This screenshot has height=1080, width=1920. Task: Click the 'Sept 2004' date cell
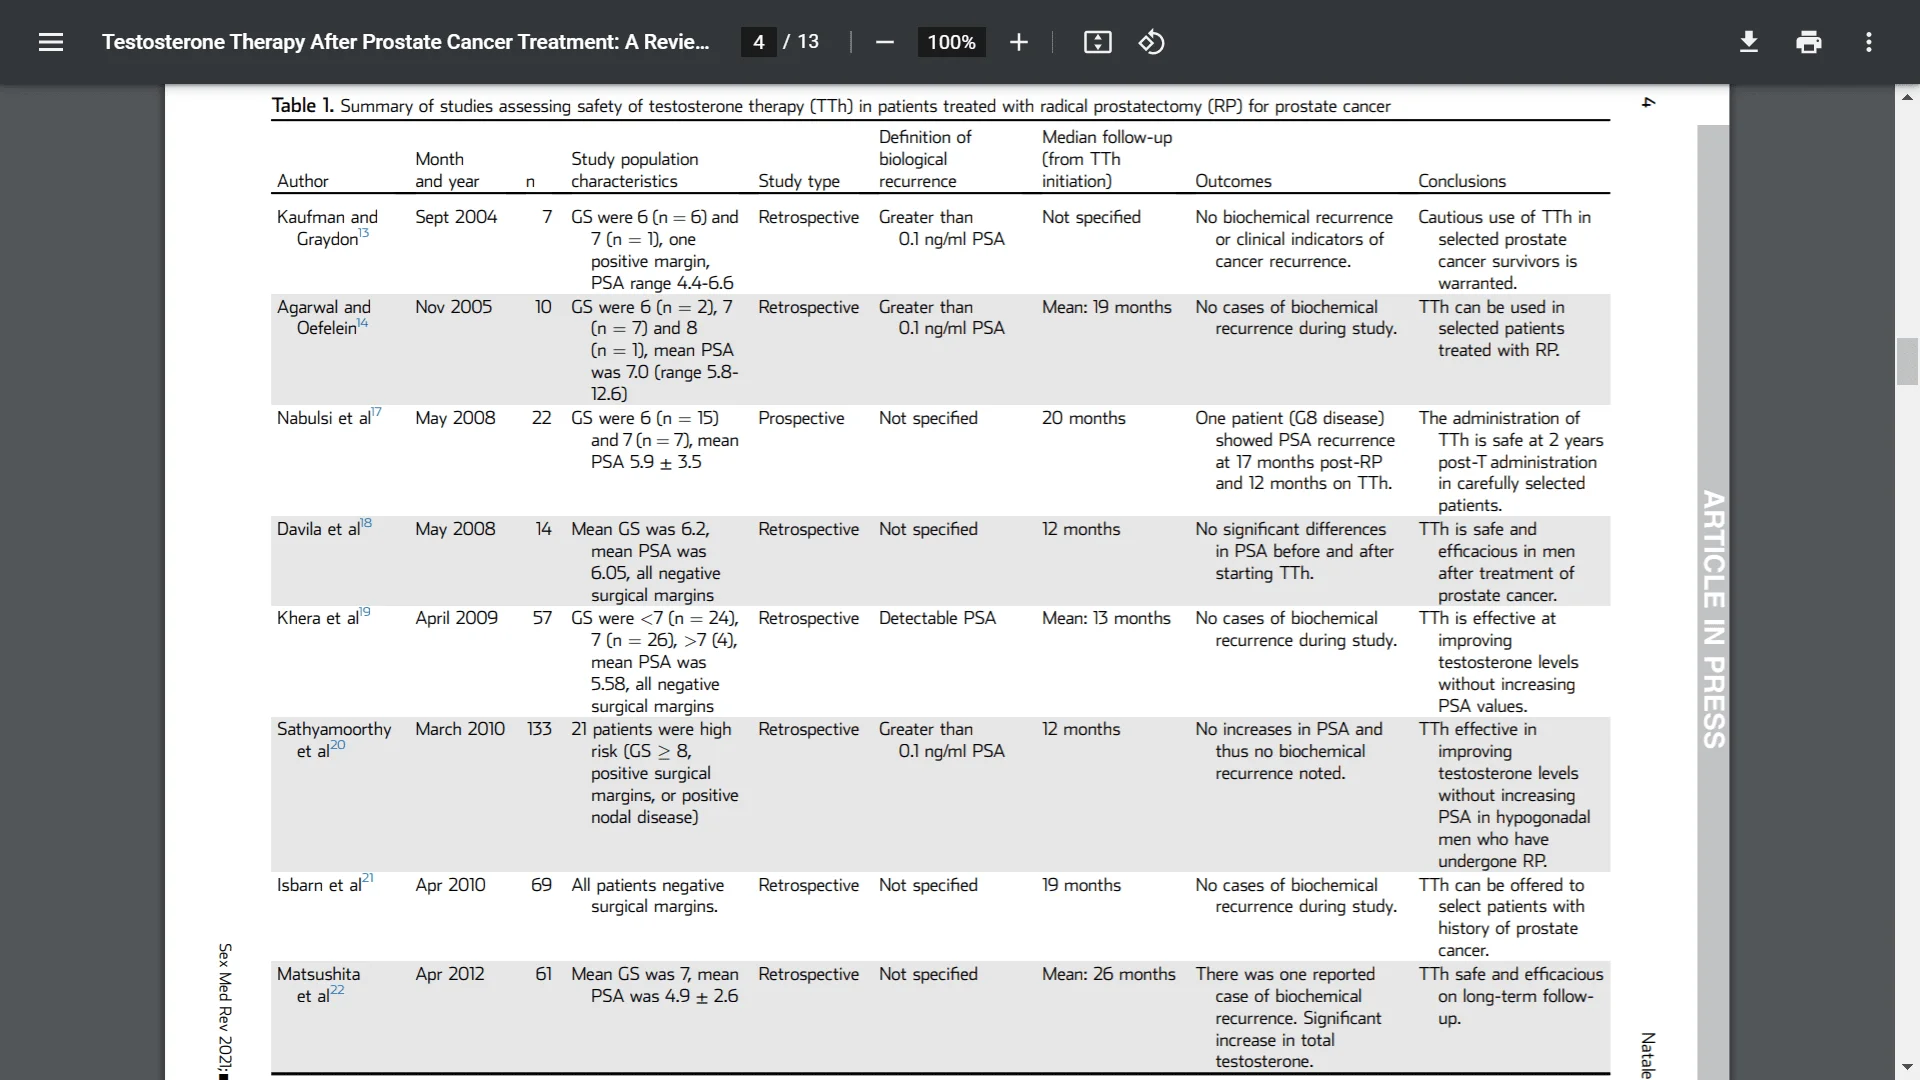pyautogui.click(x=456, y=217)
